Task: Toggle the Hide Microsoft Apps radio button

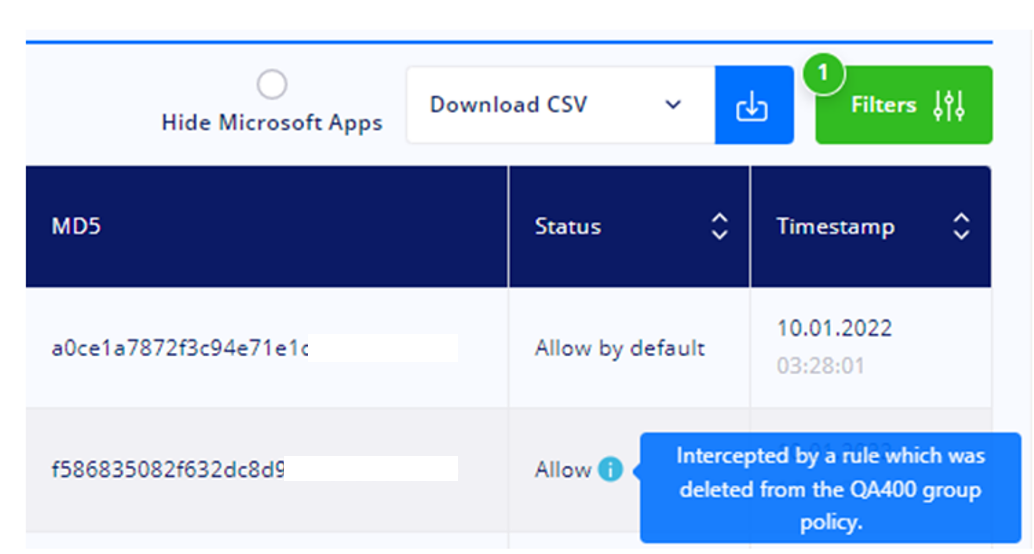Action: tap(272, 84)
